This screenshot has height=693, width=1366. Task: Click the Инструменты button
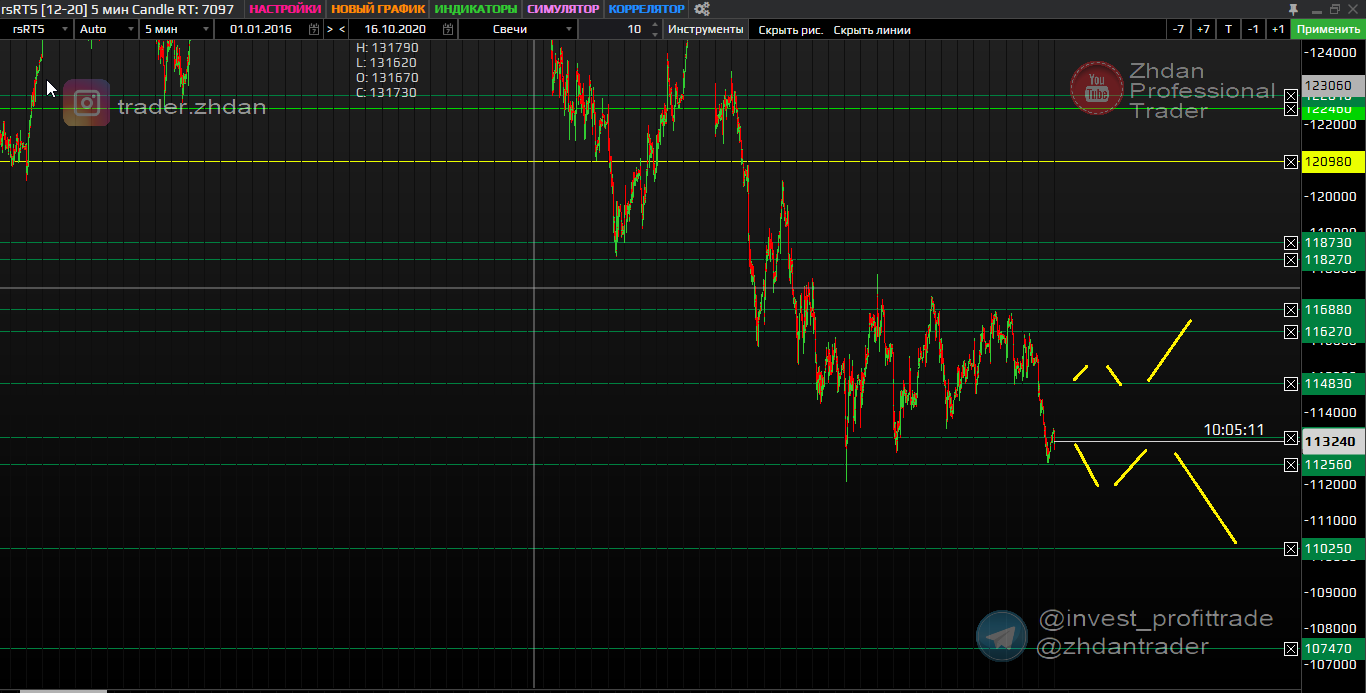point(706,29)
